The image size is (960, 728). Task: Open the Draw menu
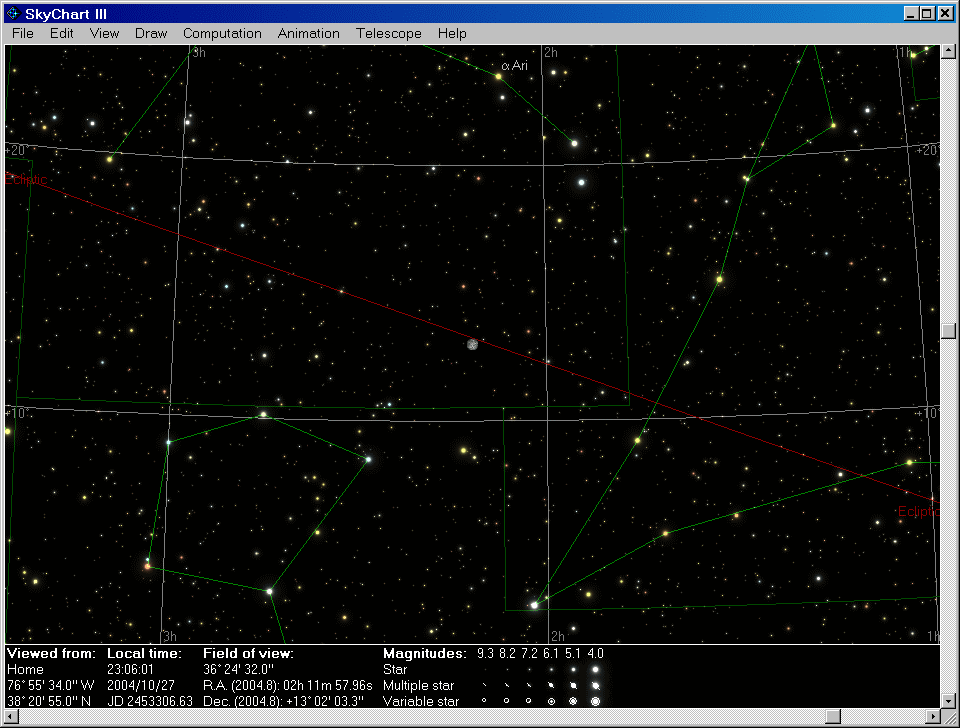click(151, 33)
